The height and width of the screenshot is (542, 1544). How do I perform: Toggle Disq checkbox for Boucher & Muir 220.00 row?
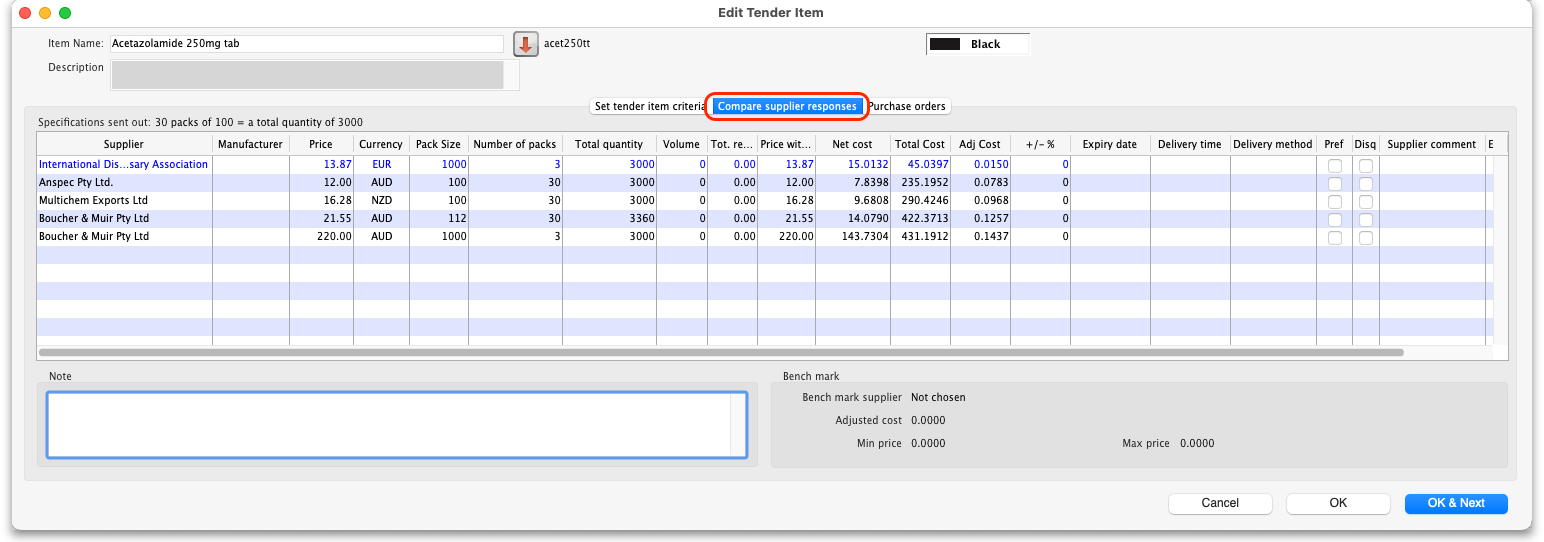tap(1365, 237)
